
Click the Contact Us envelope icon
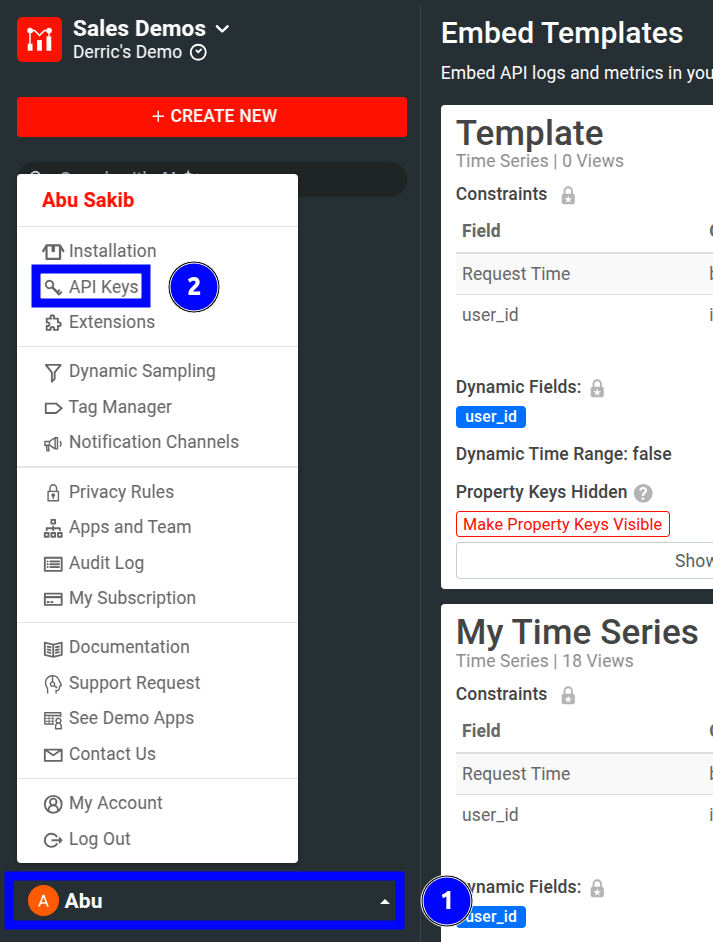51,753
